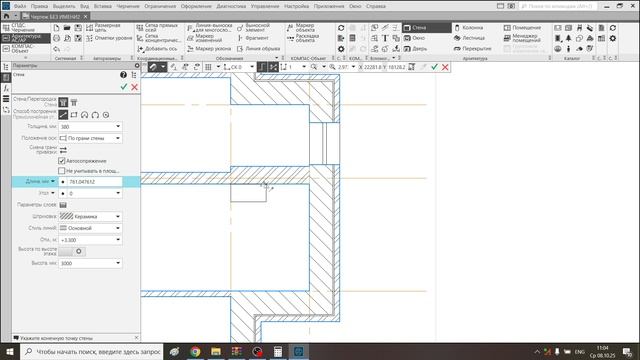The image size is (640, 360).
Task: Open Файл menu
Action: (20, 6)
